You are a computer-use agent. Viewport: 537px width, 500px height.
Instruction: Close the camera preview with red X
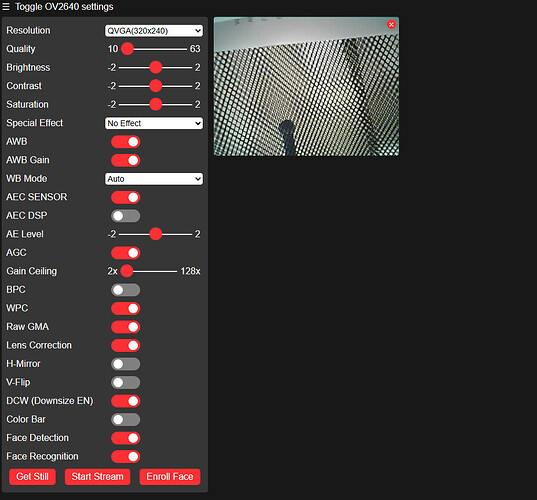point(391,25)
